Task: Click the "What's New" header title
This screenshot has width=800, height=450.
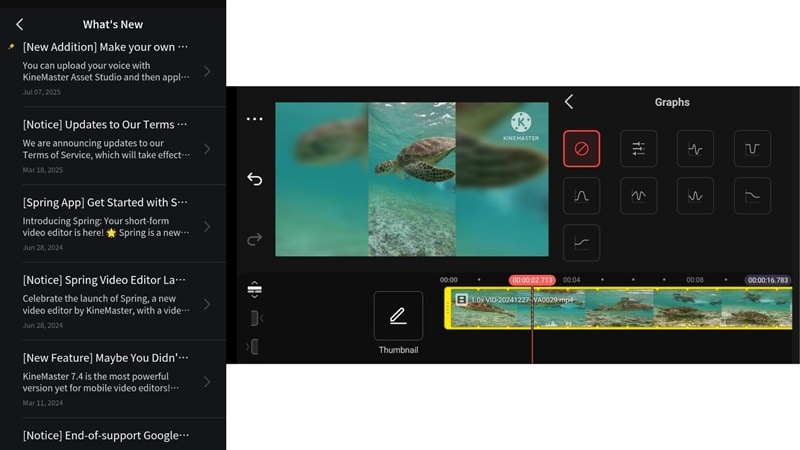Action: point(113,24)
